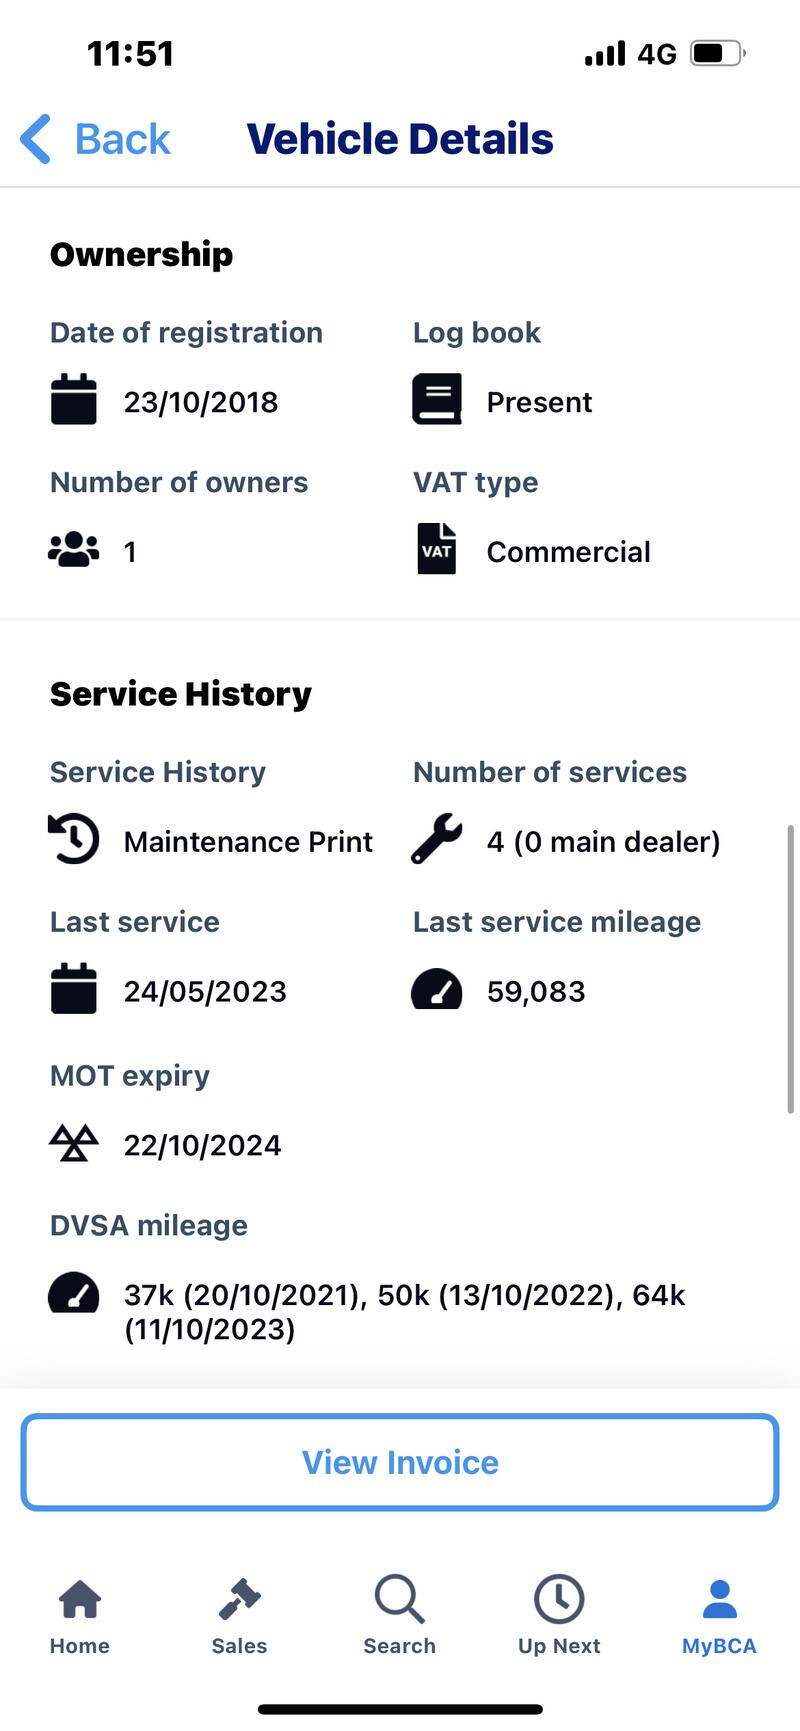The image size is (800, 1731).
Task: Click the Number of owners people icon
Action: (x=74, y=550)
